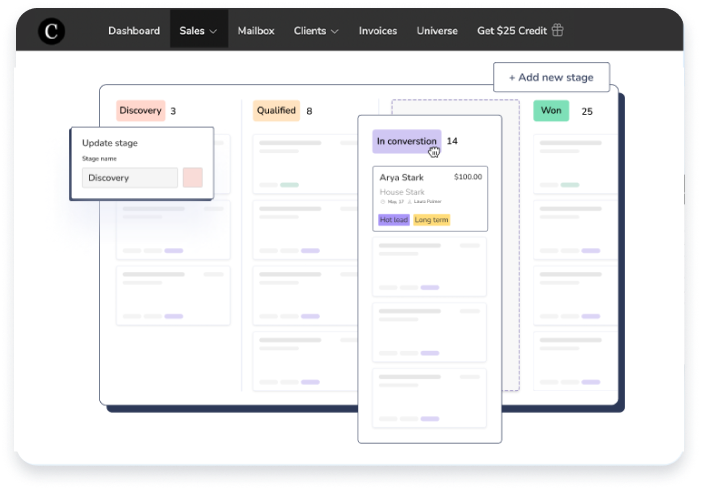Click the gift icon beside Get $25 Credit

pos(558,31)
